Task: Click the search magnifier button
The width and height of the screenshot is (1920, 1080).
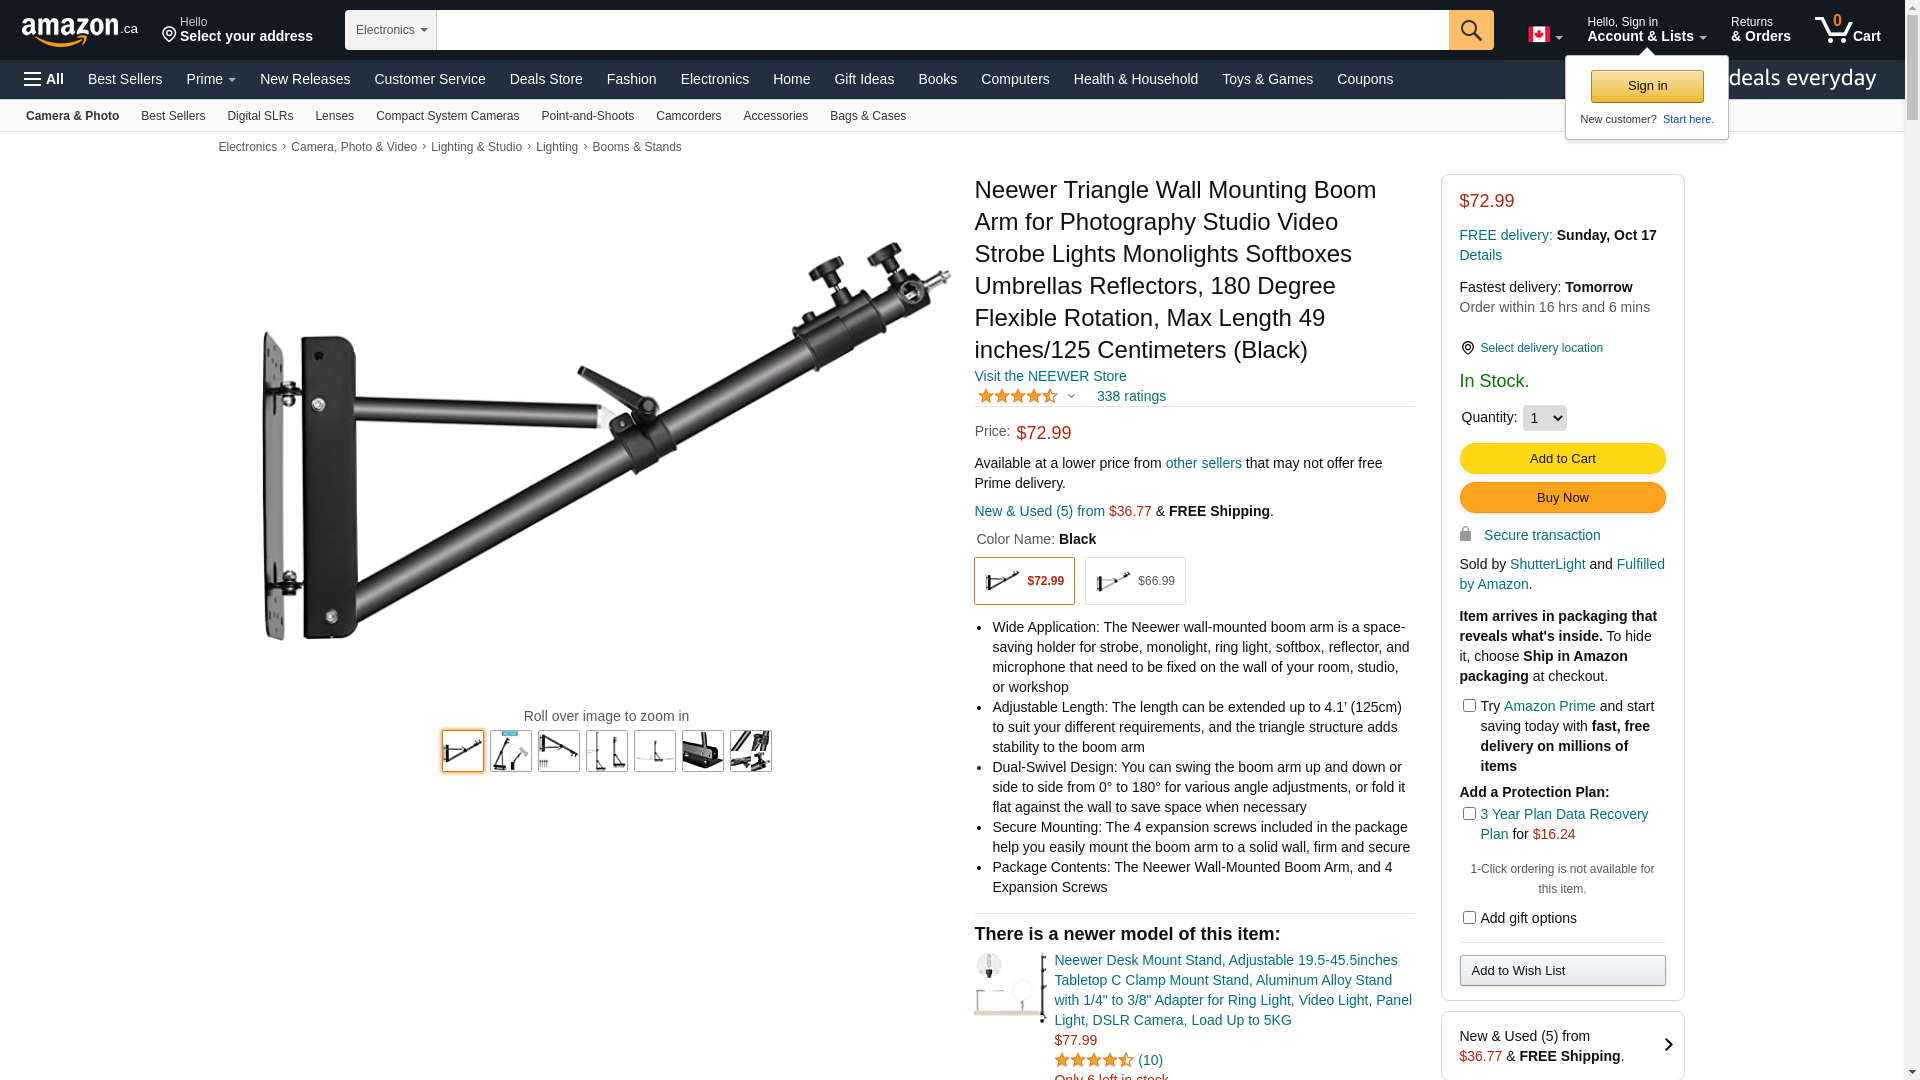Action: click(1471, 30)
